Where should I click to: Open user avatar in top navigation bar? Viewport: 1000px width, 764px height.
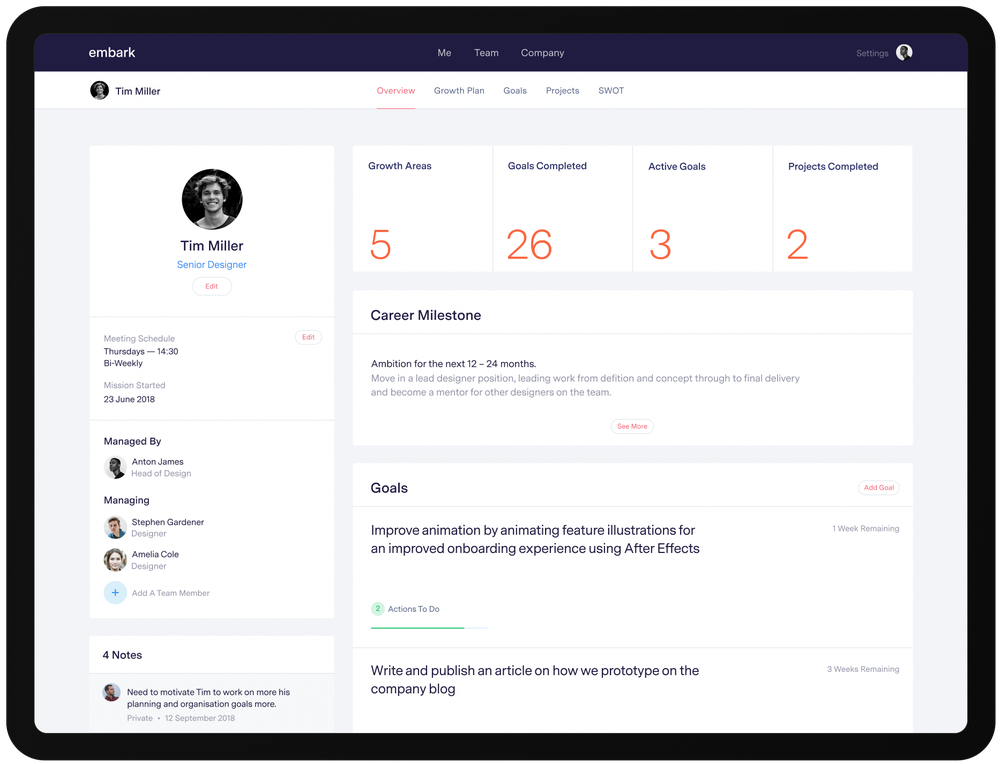tap(904, 52)
